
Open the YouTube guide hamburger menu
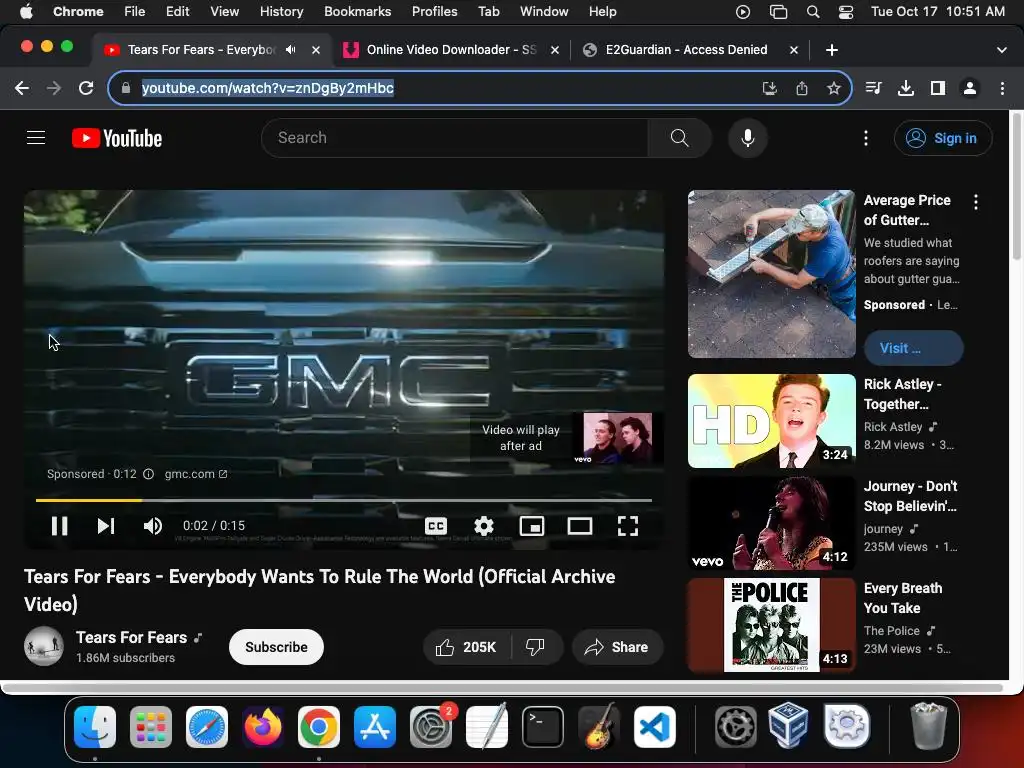(36, 138)
